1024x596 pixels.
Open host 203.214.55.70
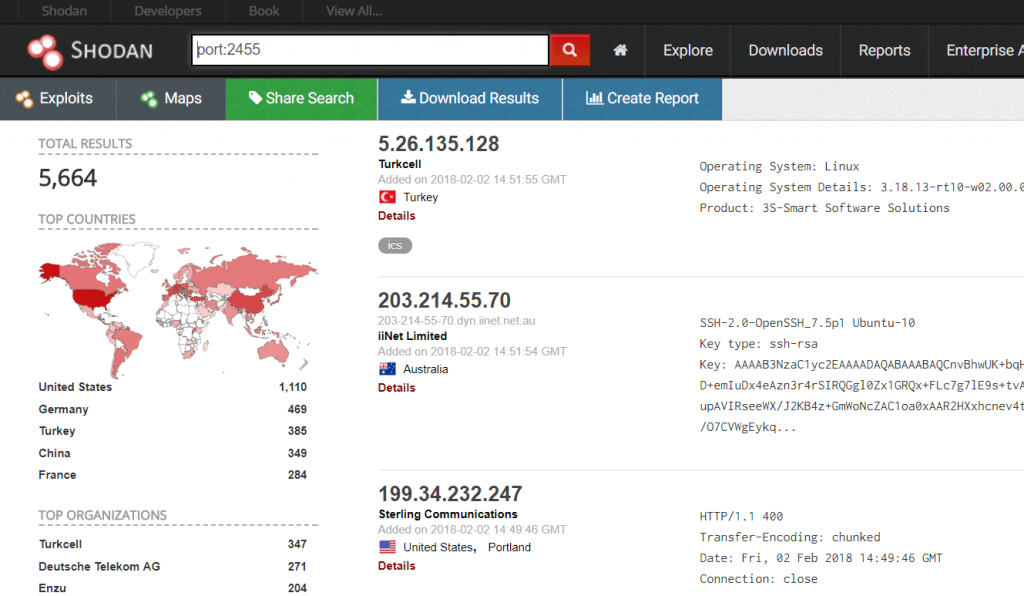(444, 300)
